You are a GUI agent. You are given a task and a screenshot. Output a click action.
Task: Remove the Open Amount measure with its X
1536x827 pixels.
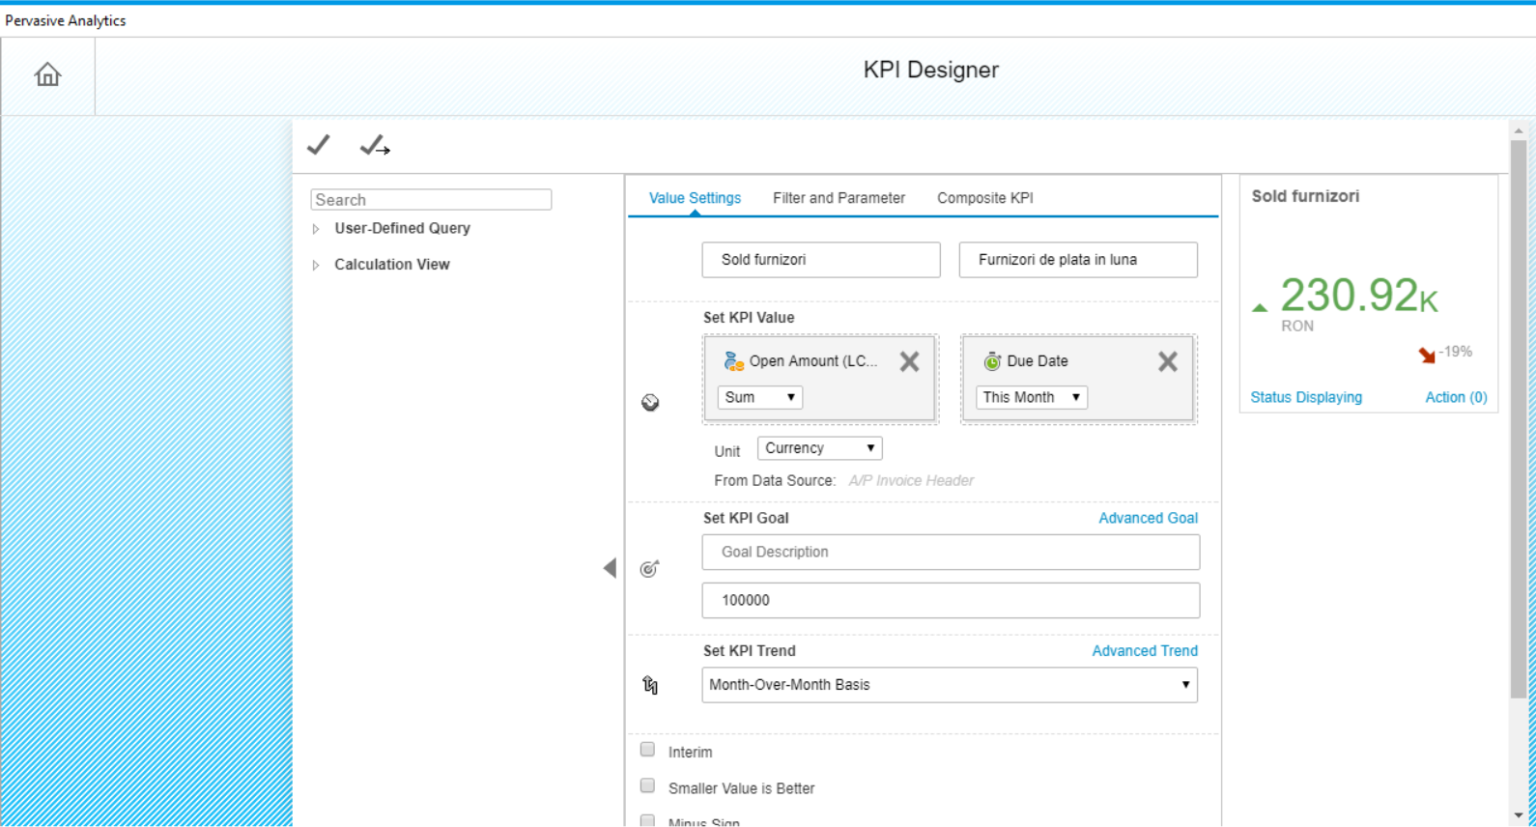(908, 361)
